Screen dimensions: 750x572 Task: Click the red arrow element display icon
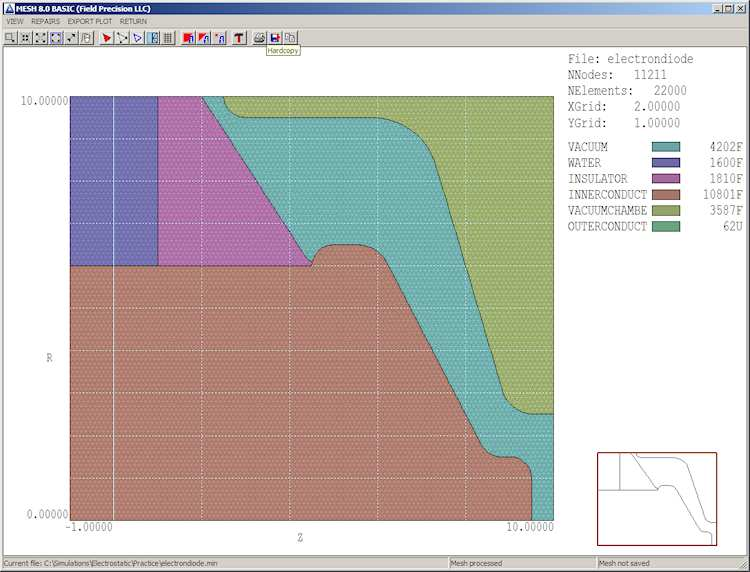click(x=106, y=38)
